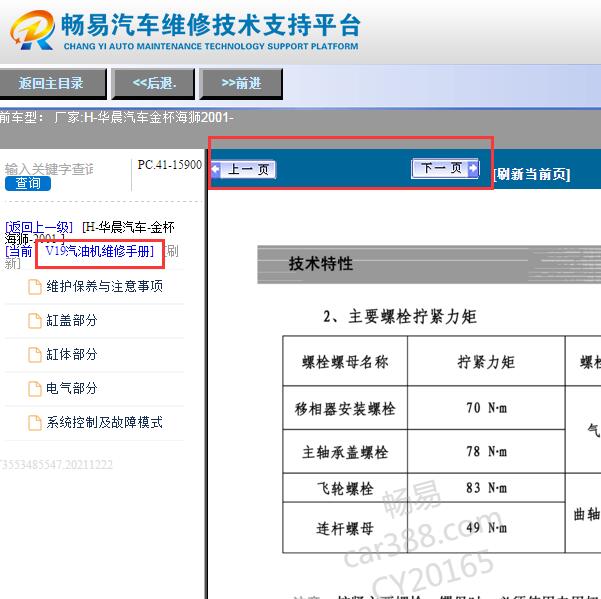Click the 83 N·m torque value
Screen dimensions: 601x599
[486, 488]
